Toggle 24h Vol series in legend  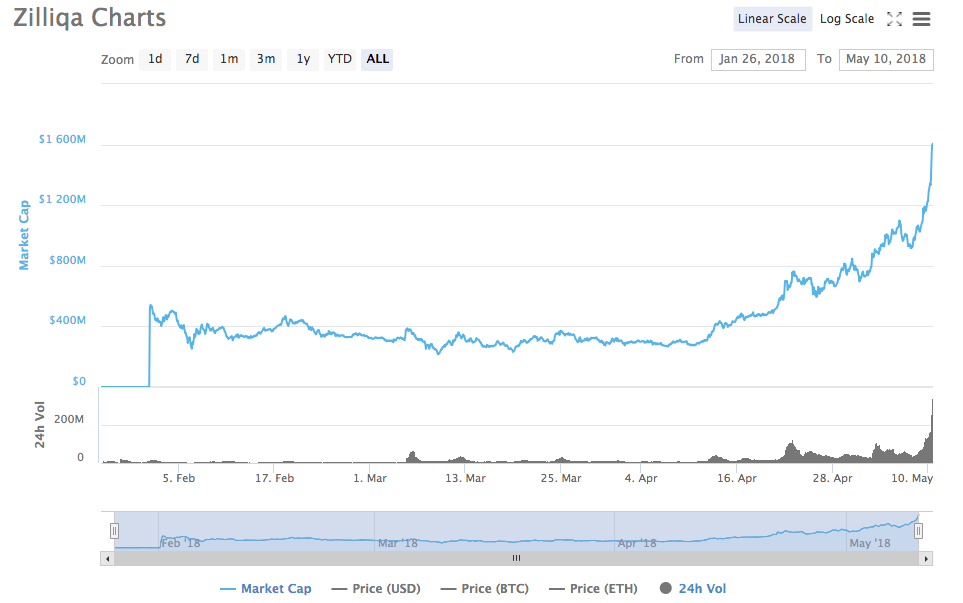[693, 588]
